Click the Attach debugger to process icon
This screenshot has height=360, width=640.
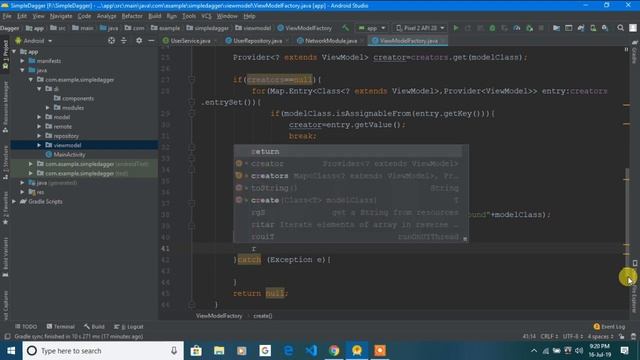[529, 28]
